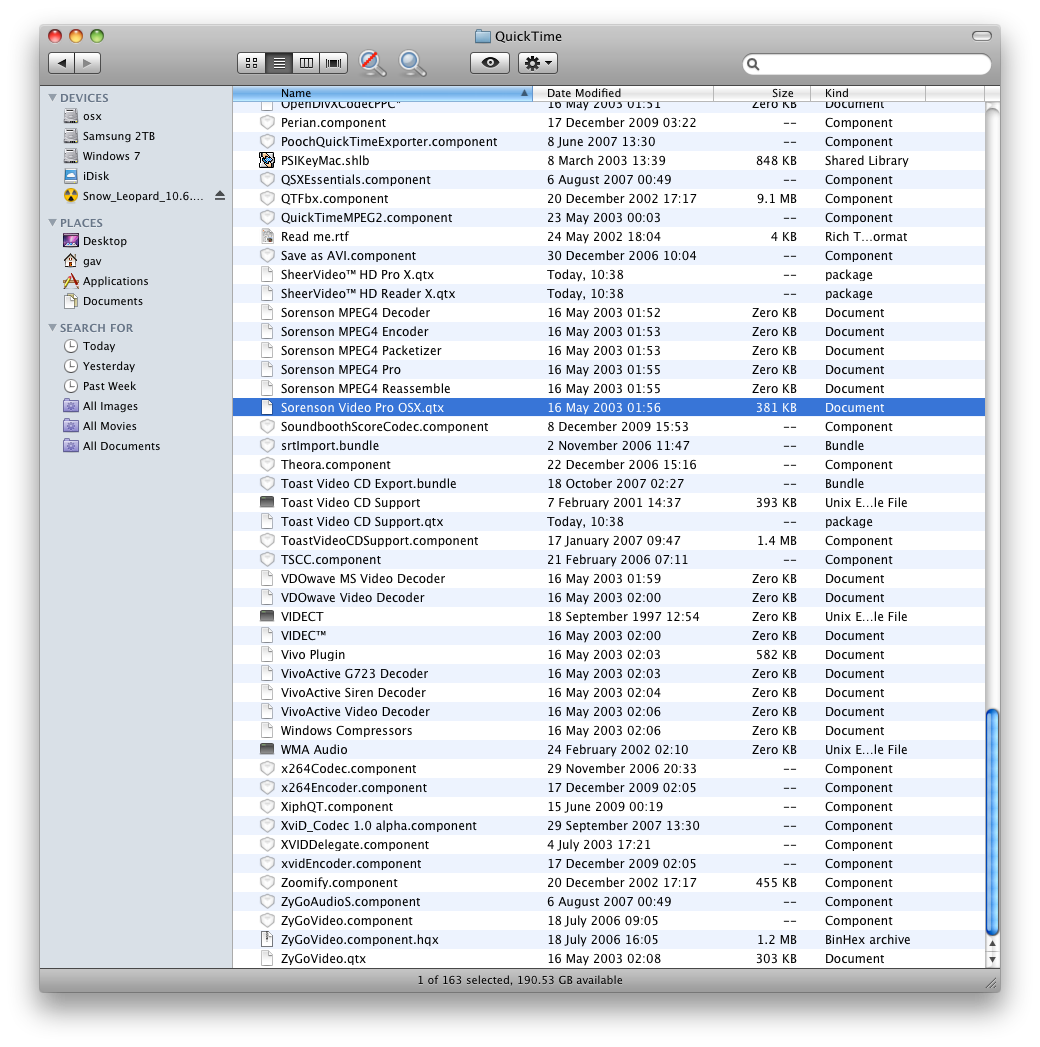This screenshot has height=1047, width=1040.
Task: Switch to icon view
Action: (251, 63)
